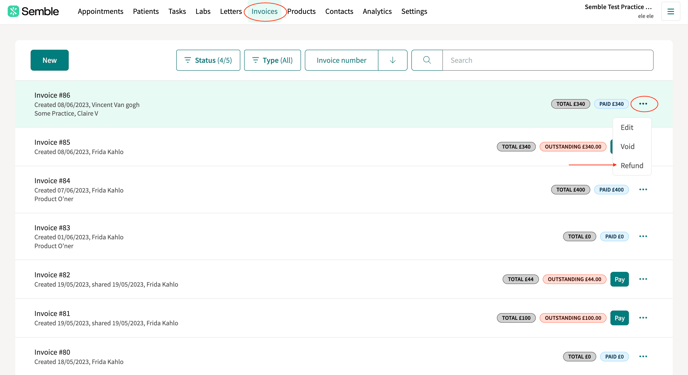The height and width of the screenshot is (375, 688).
Task: Expand the Status (4/5) filter
Action: click(x=208, y=60)
